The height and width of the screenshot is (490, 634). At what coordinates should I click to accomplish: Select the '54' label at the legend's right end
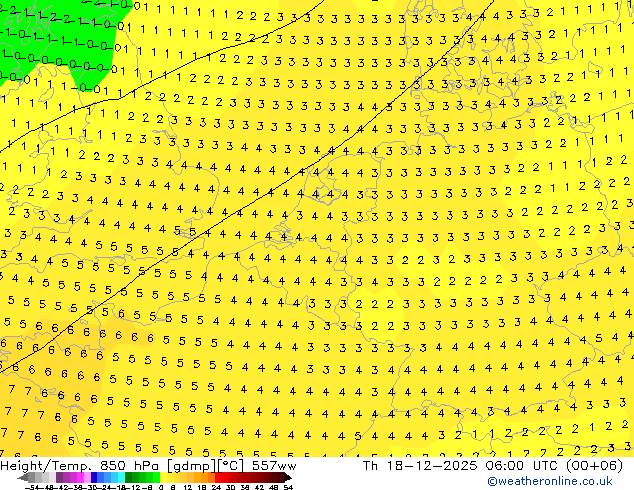point(287,488)
